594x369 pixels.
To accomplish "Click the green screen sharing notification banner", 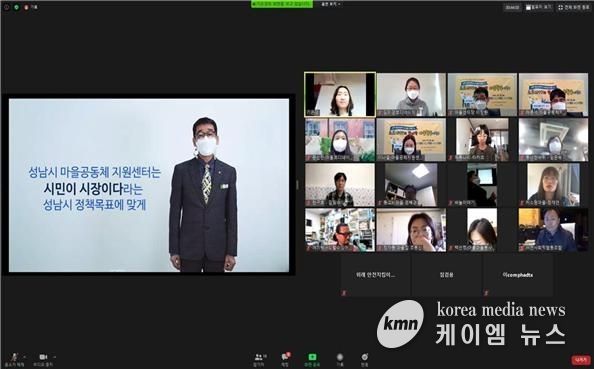I will click(282, 4).
